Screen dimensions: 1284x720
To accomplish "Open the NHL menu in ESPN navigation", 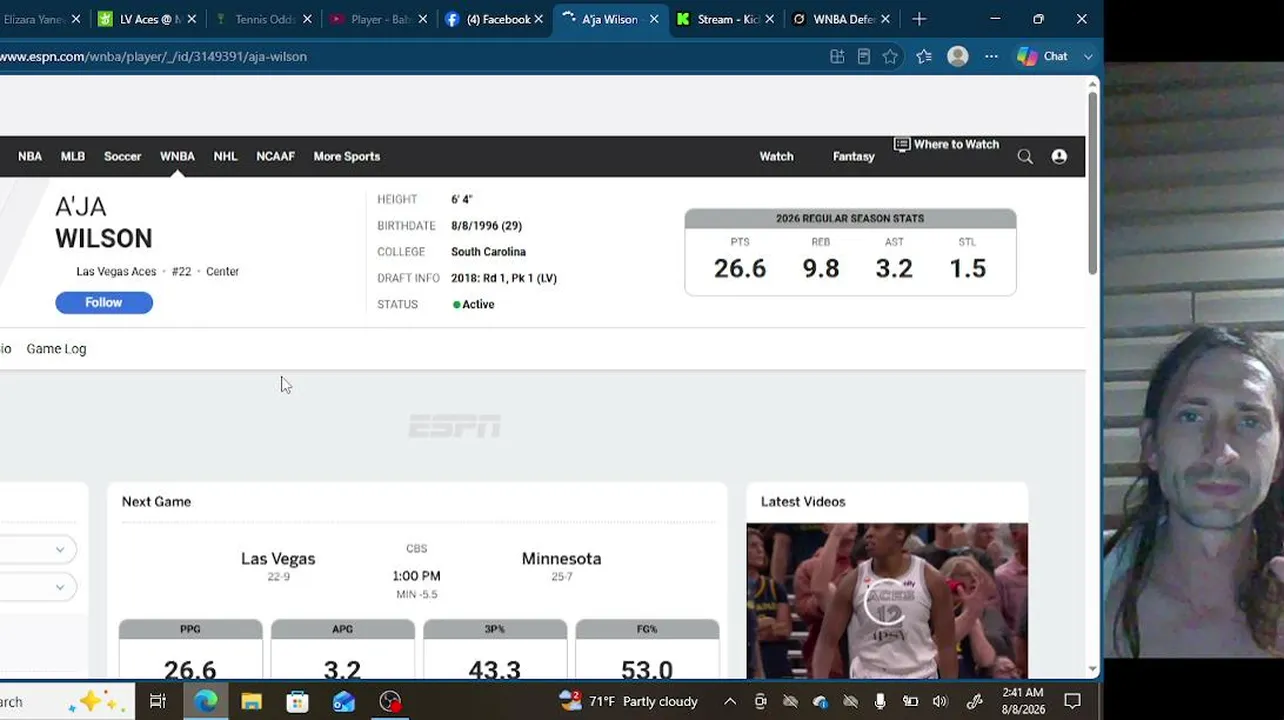I will (x=225, y=156).
